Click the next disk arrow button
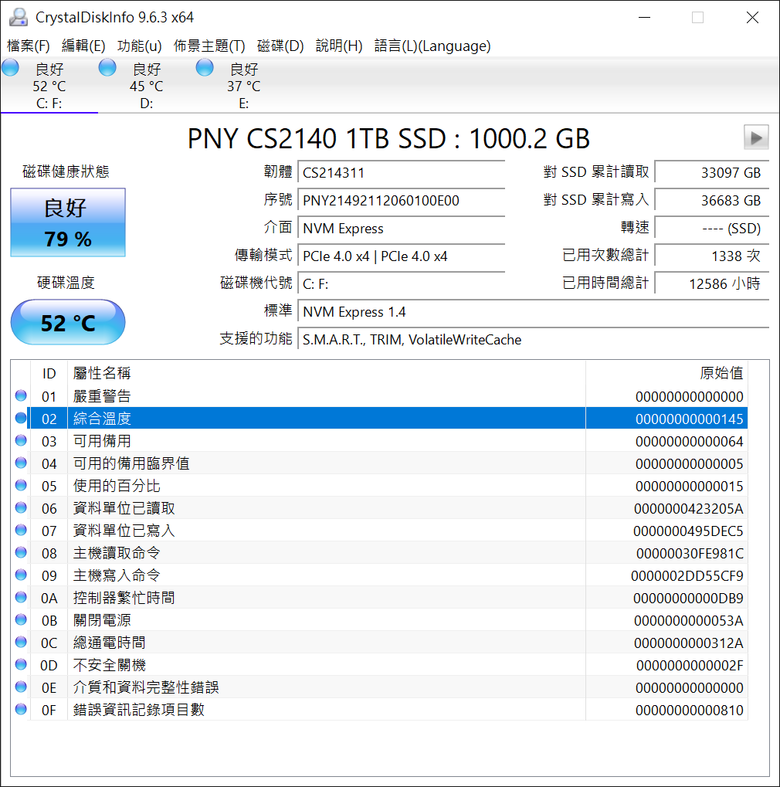The image size is (780, 787). pyautogui.click(x=756, y=137)
